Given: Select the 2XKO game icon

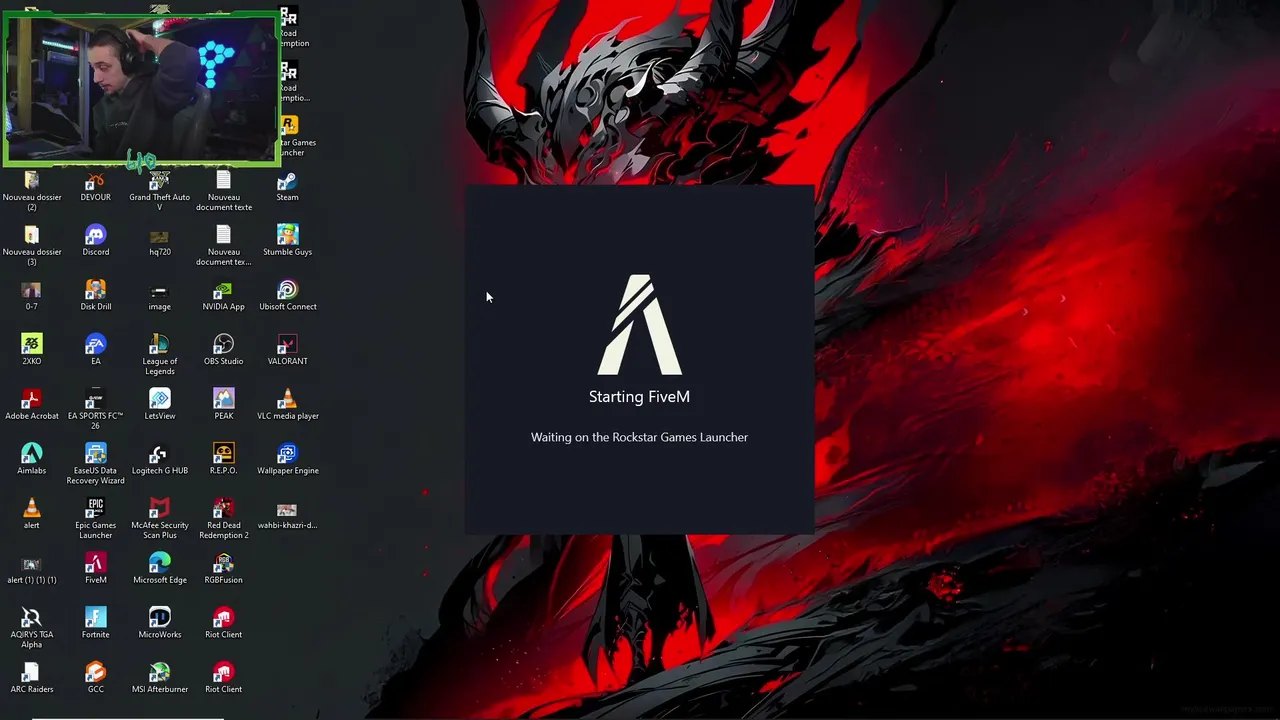Looking at the screenshot, I should 31,351.
